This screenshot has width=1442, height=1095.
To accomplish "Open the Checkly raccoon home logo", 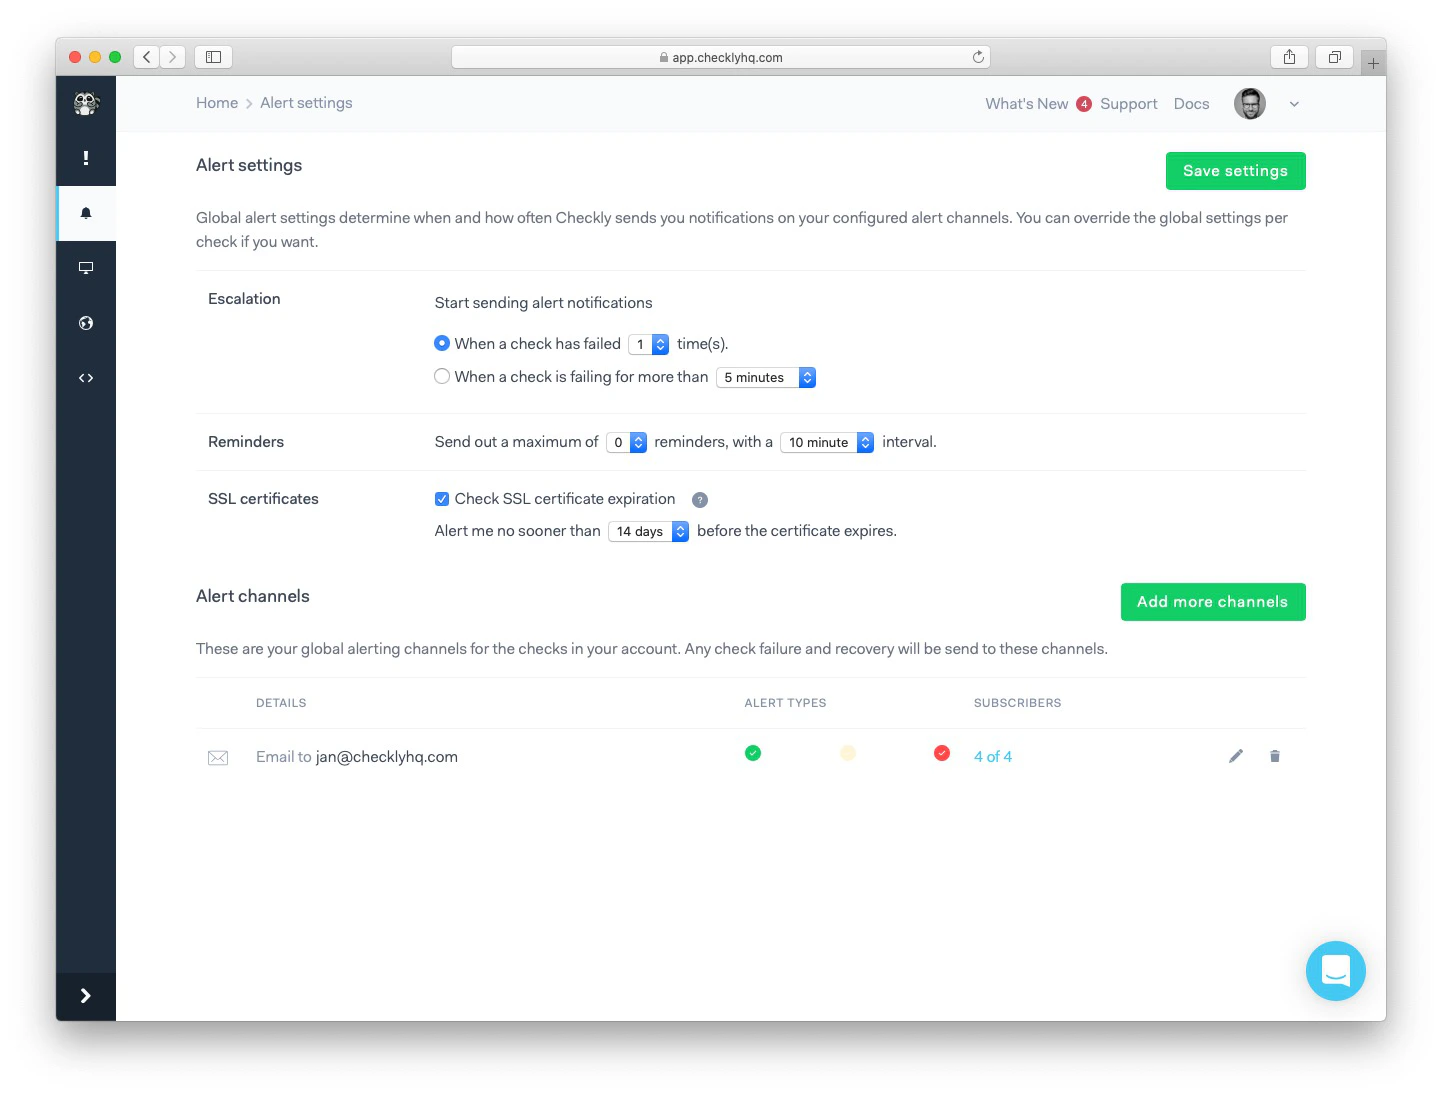I will point(86,103).
